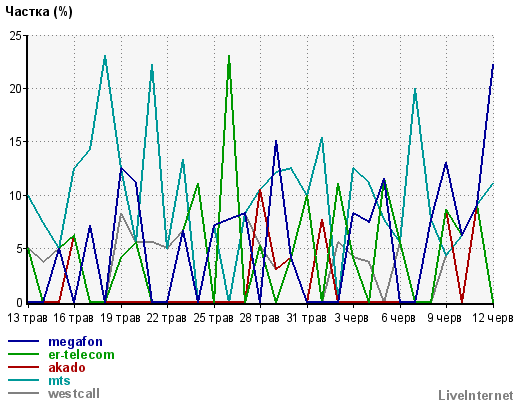This screenshot has height=405, width=520.
Task: Click the 12 черв axis label
Action: pyautogui.click(x=493, y=318)
